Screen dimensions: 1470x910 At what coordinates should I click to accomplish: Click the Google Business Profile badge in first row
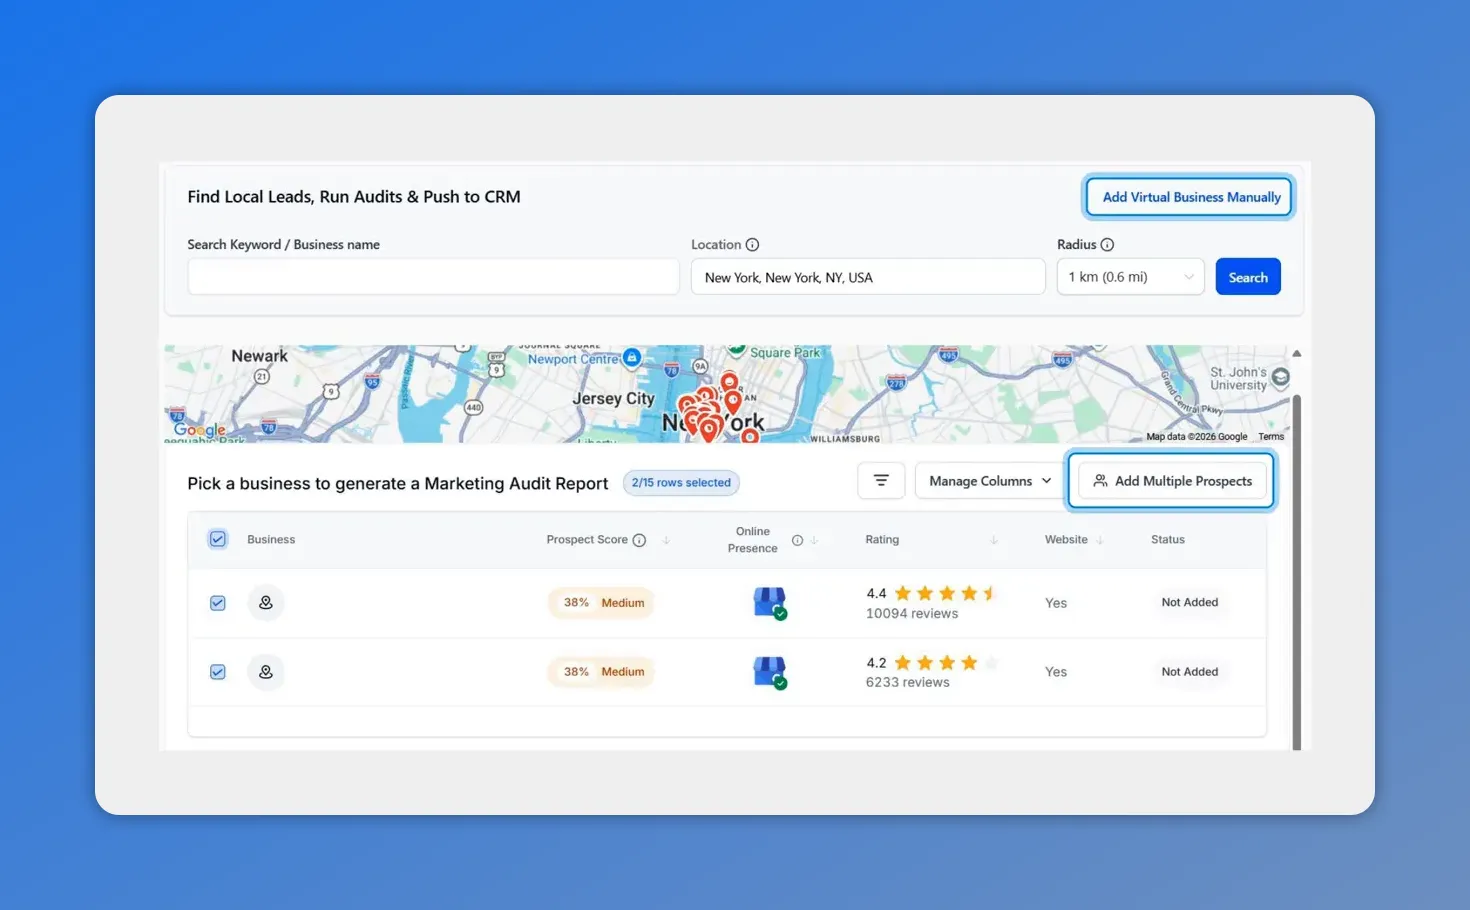click(768, 602)
